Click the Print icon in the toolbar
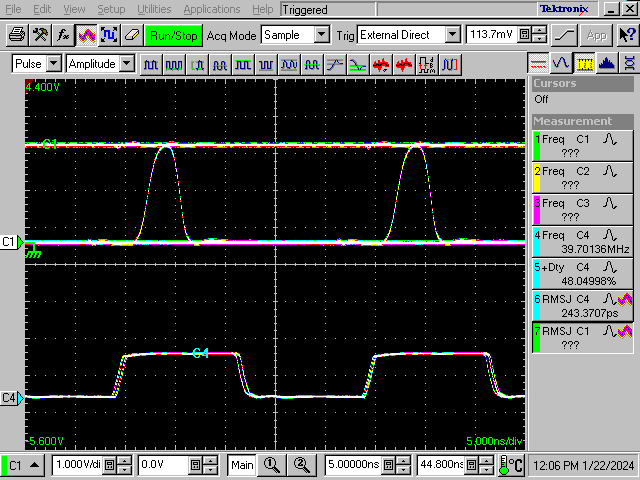 click(17, 36)
